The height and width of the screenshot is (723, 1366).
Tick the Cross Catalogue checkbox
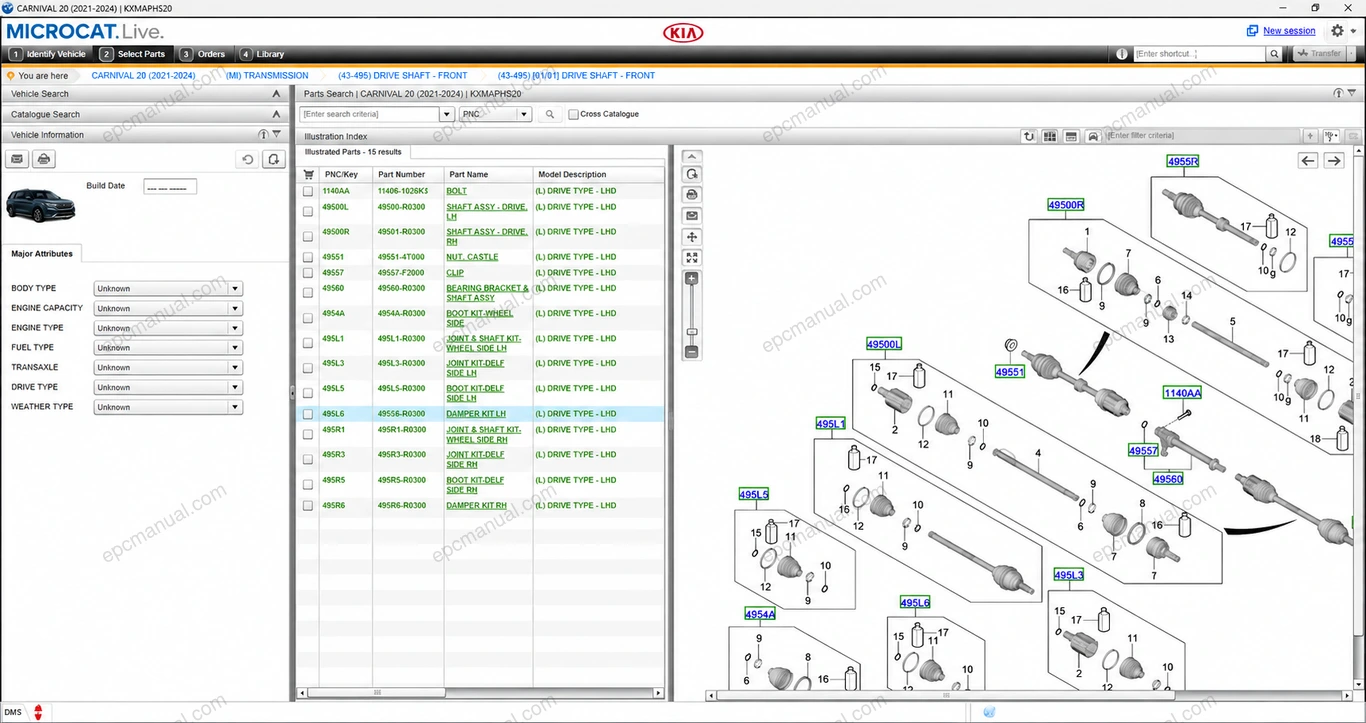(573, 115)
